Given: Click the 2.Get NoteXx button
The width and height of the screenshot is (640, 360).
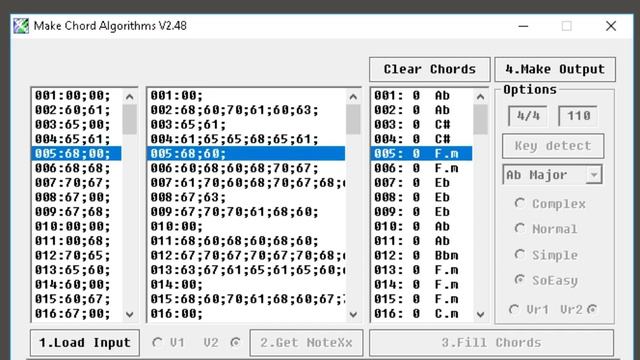Looking at the screenshot, I should click(x=307, y=343).
